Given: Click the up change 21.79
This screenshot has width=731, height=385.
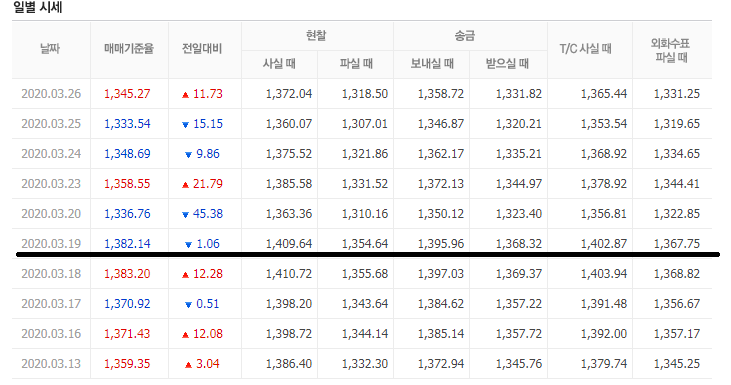Looking at the screenshot, I should pos(202,184).
